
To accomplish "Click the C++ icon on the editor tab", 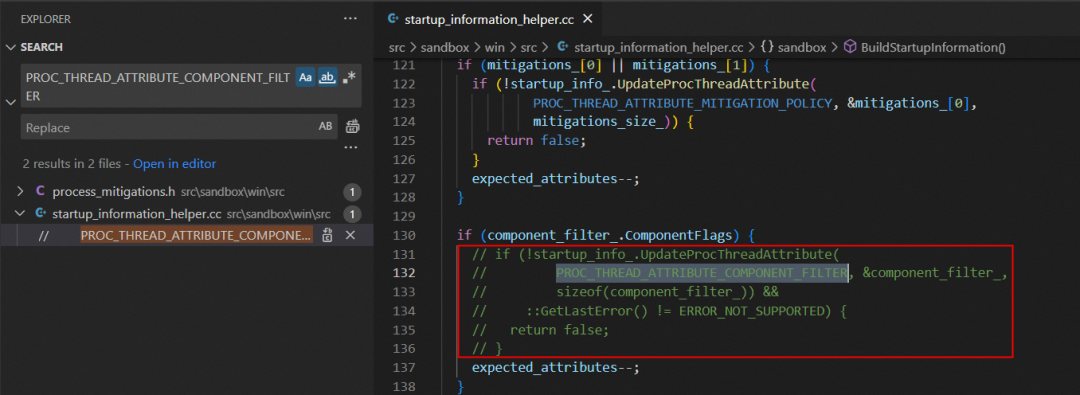I will 394,19.
